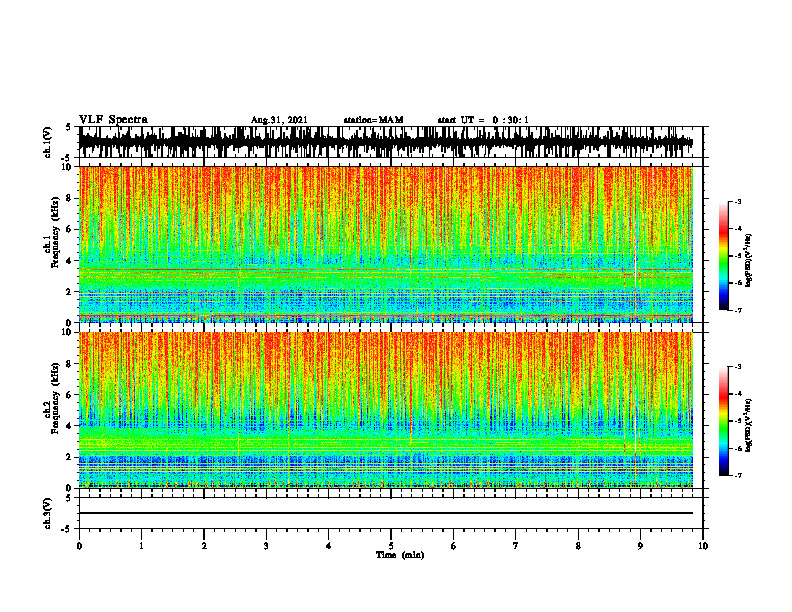
Task: Click the "-7" tick on ch.2 color bar
Action: click(x=738, y=476)
